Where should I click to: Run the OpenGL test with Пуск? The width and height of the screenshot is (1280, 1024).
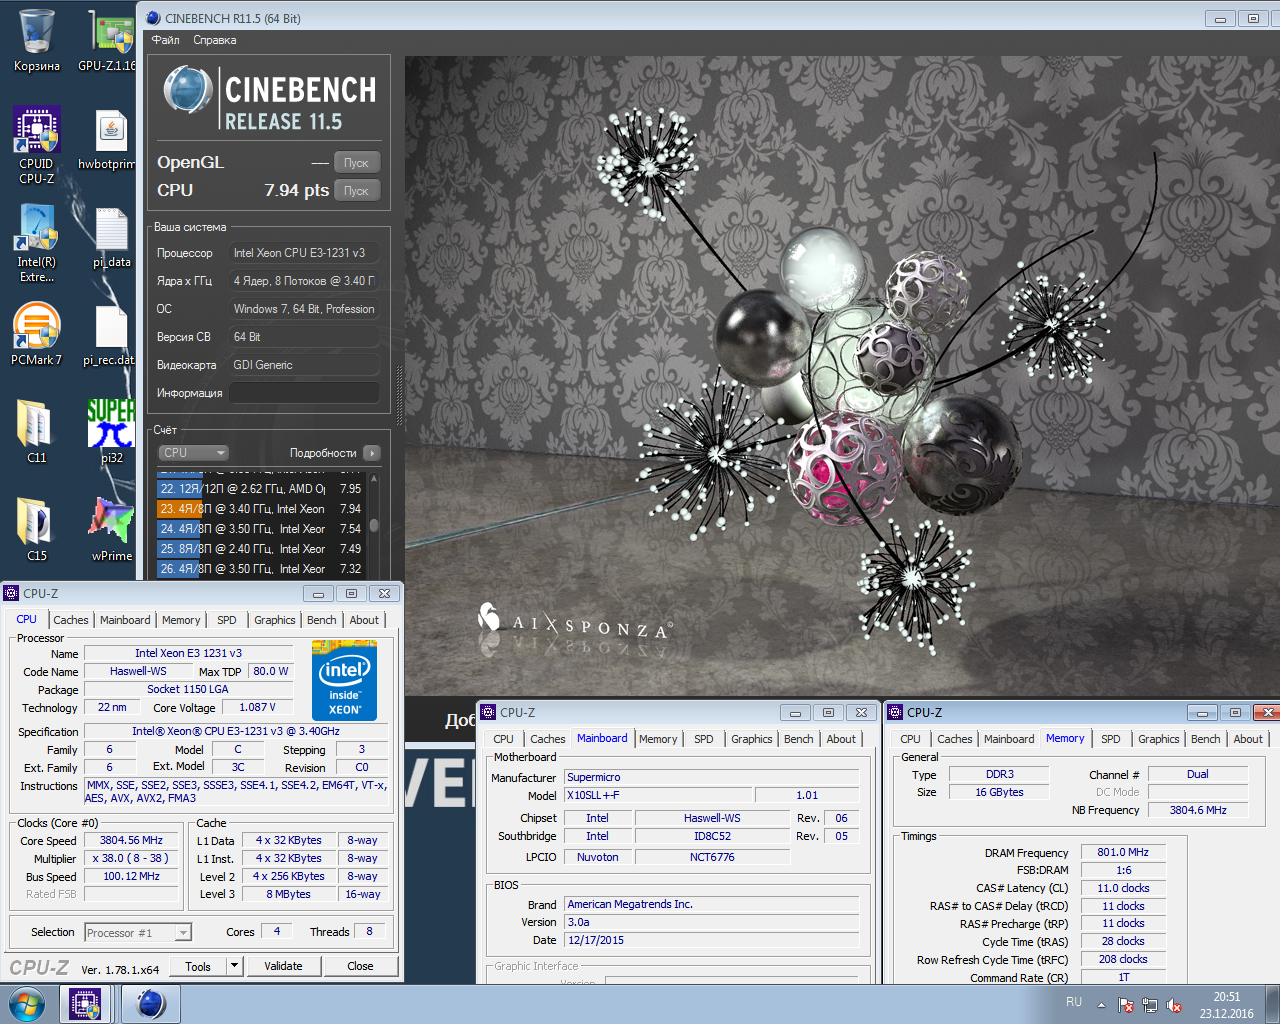pos(356,162)
